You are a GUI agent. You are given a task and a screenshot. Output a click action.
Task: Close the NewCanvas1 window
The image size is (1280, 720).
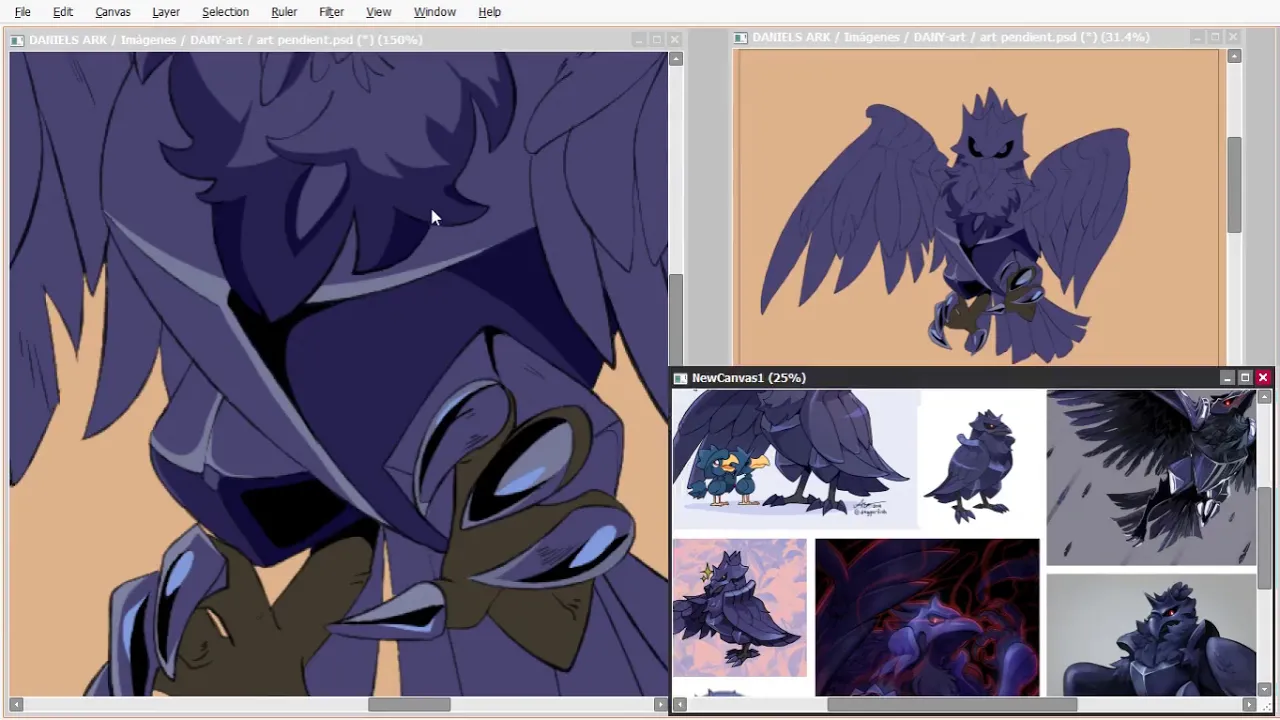[1263, 377]
